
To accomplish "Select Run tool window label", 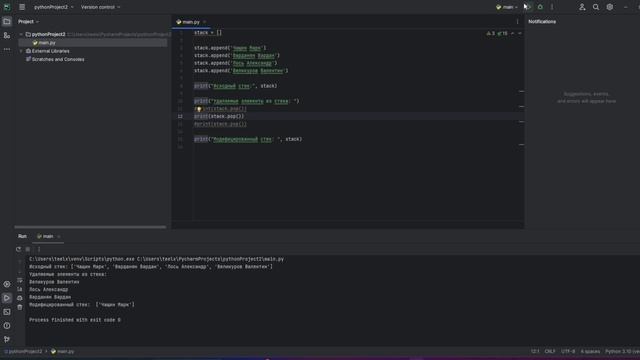I will coord(22,236).
